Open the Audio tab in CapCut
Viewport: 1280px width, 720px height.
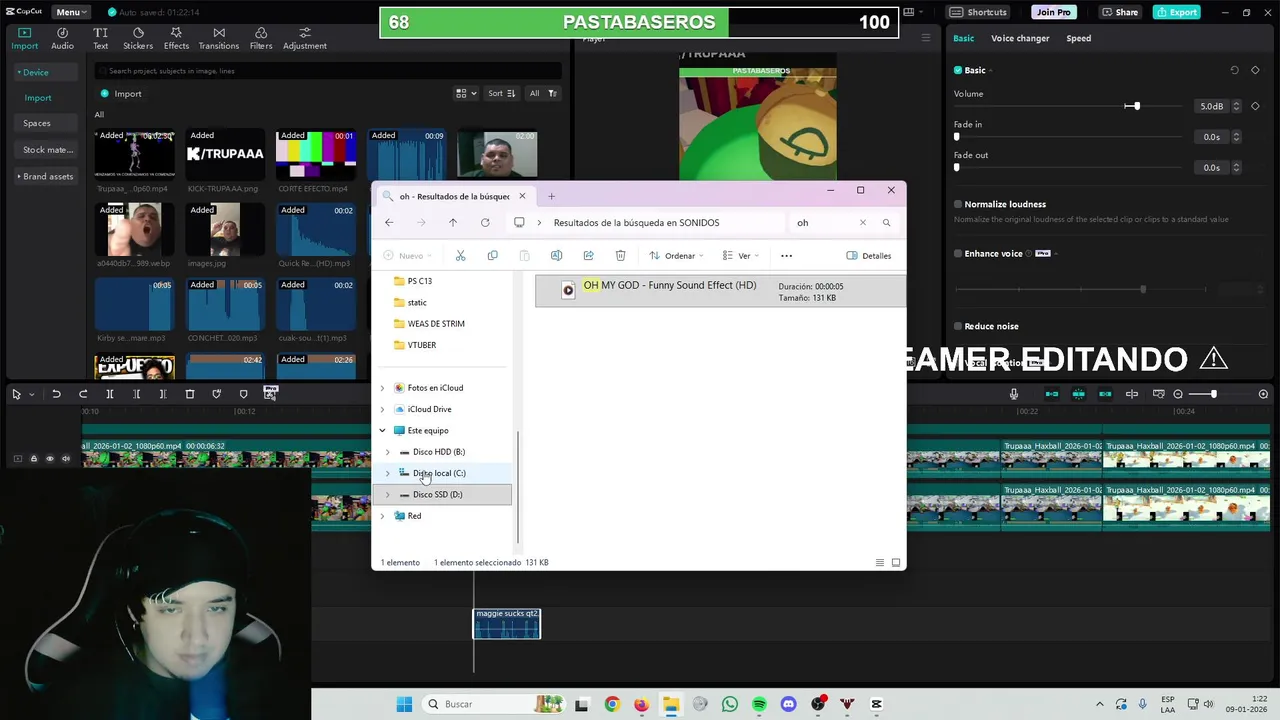coord(62,38)
